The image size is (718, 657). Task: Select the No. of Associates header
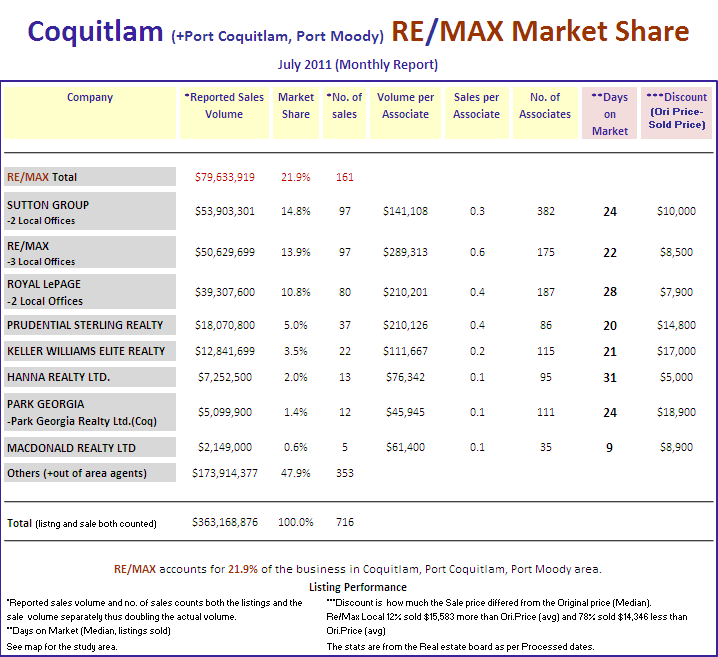(x=545, y=105)
